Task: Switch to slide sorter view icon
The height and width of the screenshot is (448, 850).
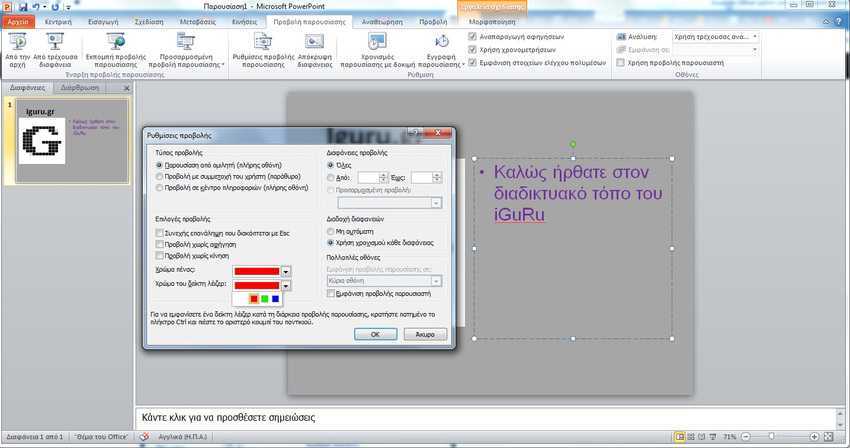Action: point(691,437)
